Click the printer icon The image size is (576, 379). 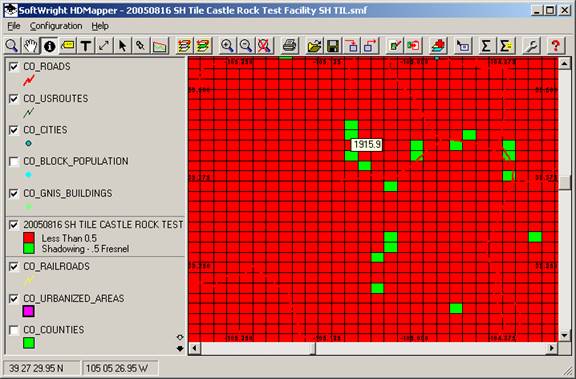pyautogui.click(x=289, y=46)
